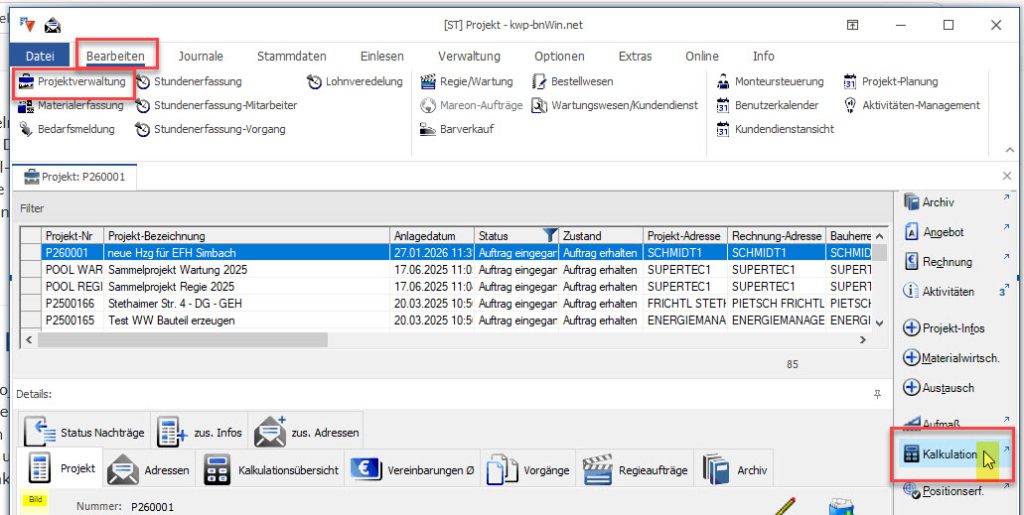Open Angebot from side panel
The image size is (1024, 515).
[943, 232]
